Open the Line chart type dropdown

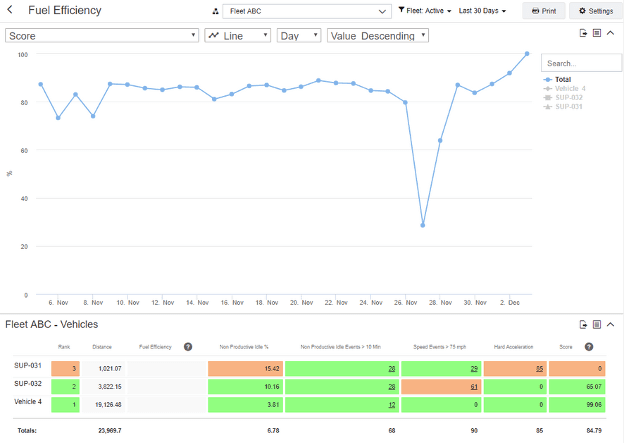point(237,35)
